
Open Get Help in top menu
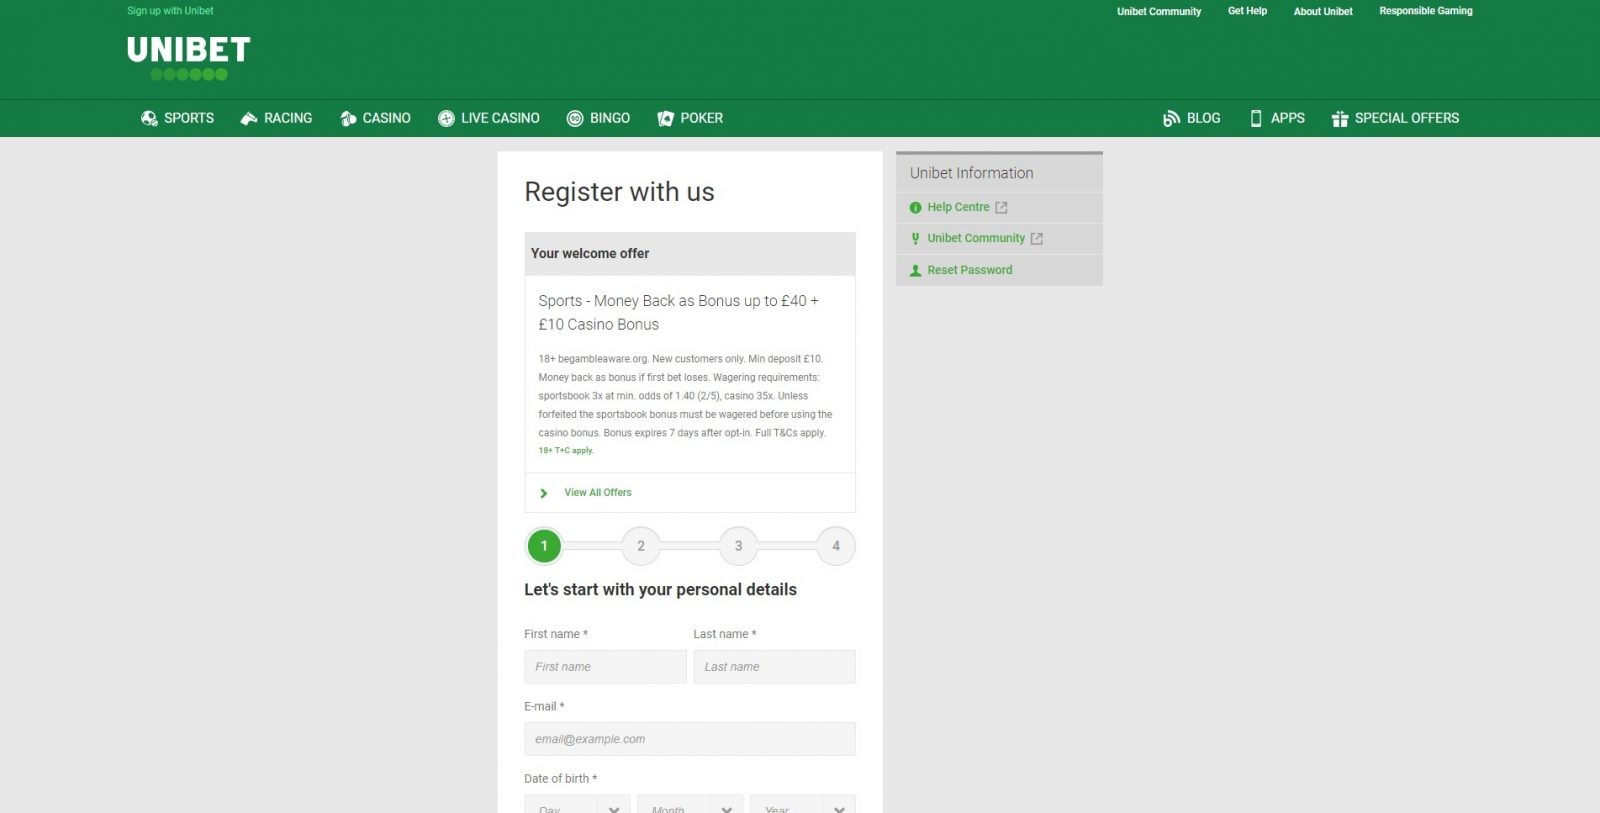1247,11
